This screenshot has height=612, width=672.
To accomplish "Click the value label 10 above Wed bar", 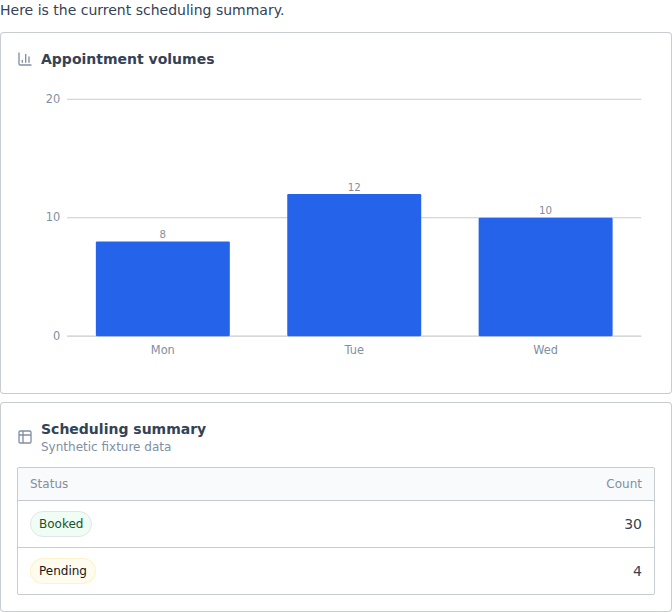I will coord(546,210).
